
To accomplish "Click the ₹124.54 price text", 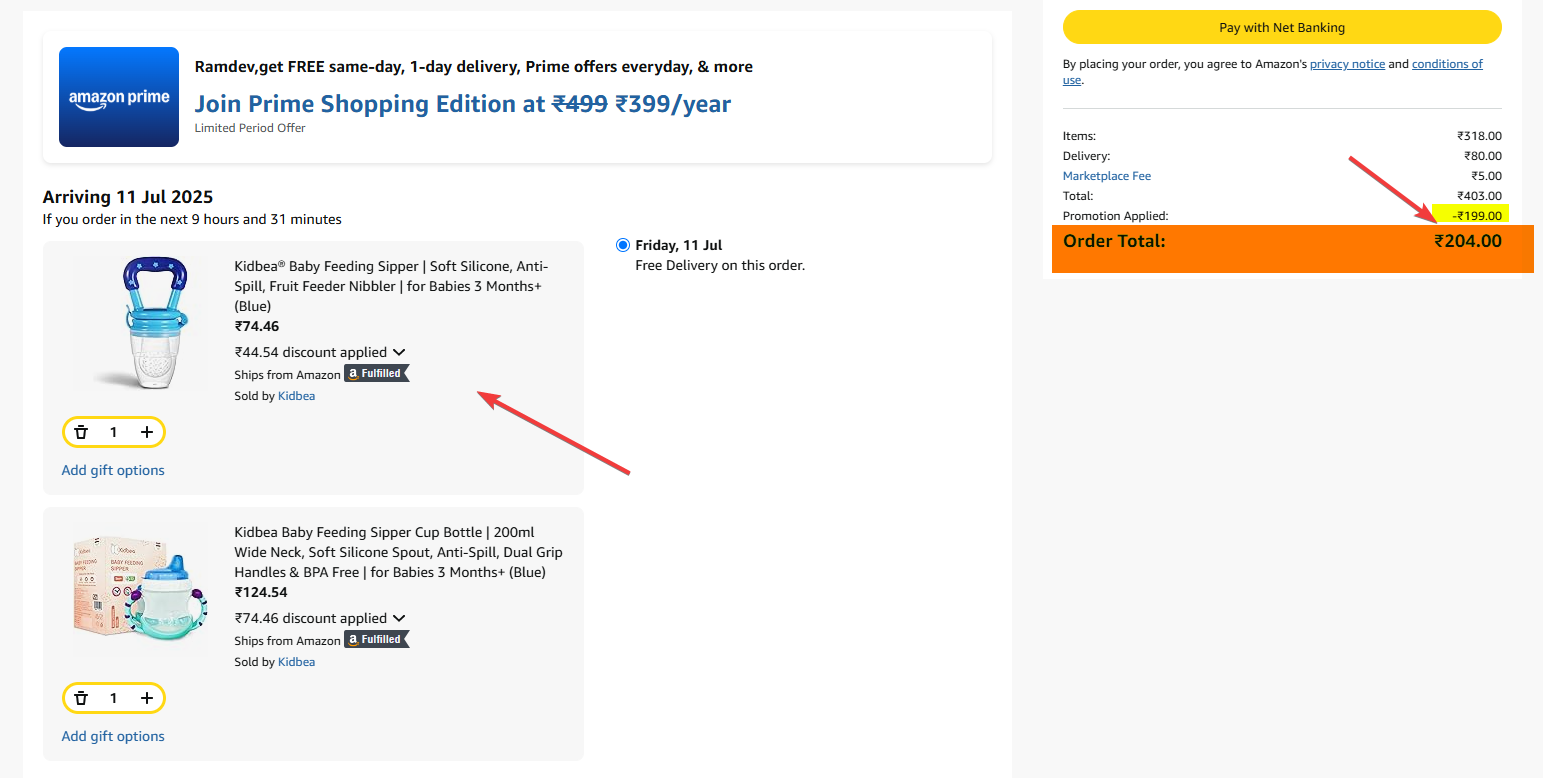I will 261,592.
